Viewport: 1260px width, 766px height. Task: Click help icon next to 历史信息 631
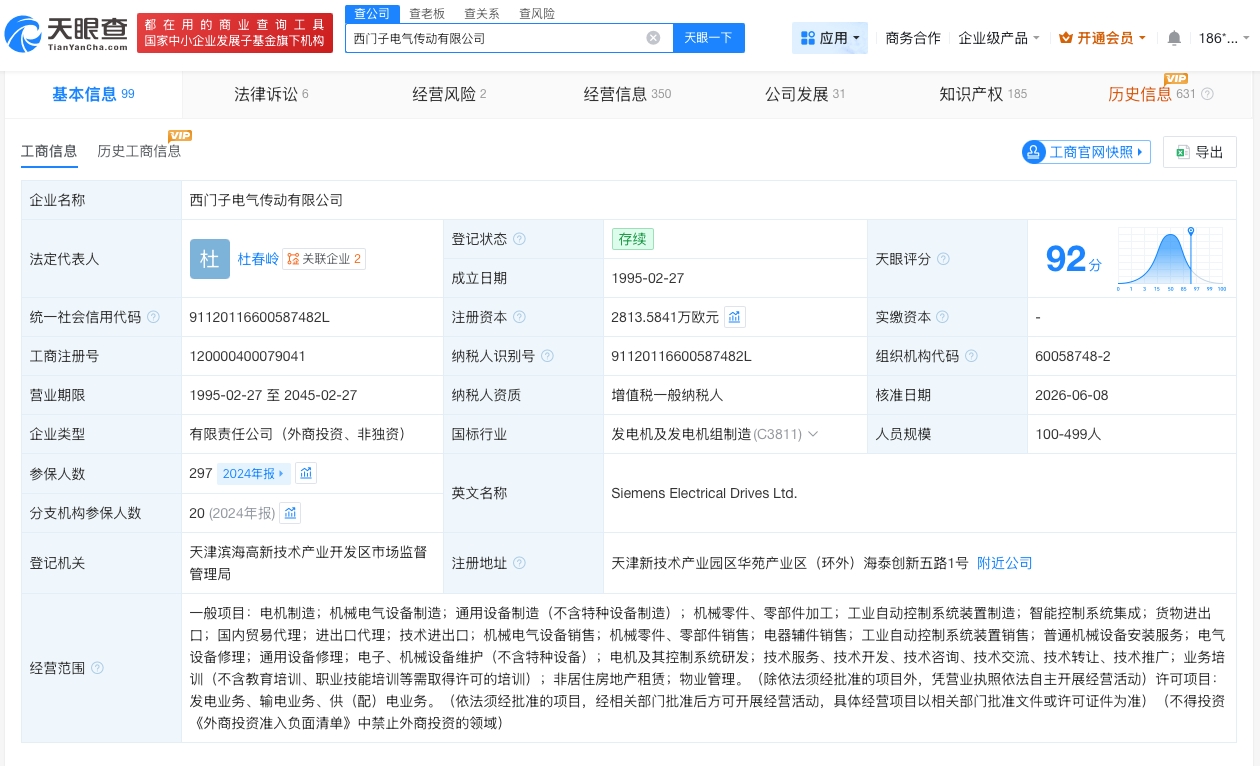click(x=1207, y=94)
